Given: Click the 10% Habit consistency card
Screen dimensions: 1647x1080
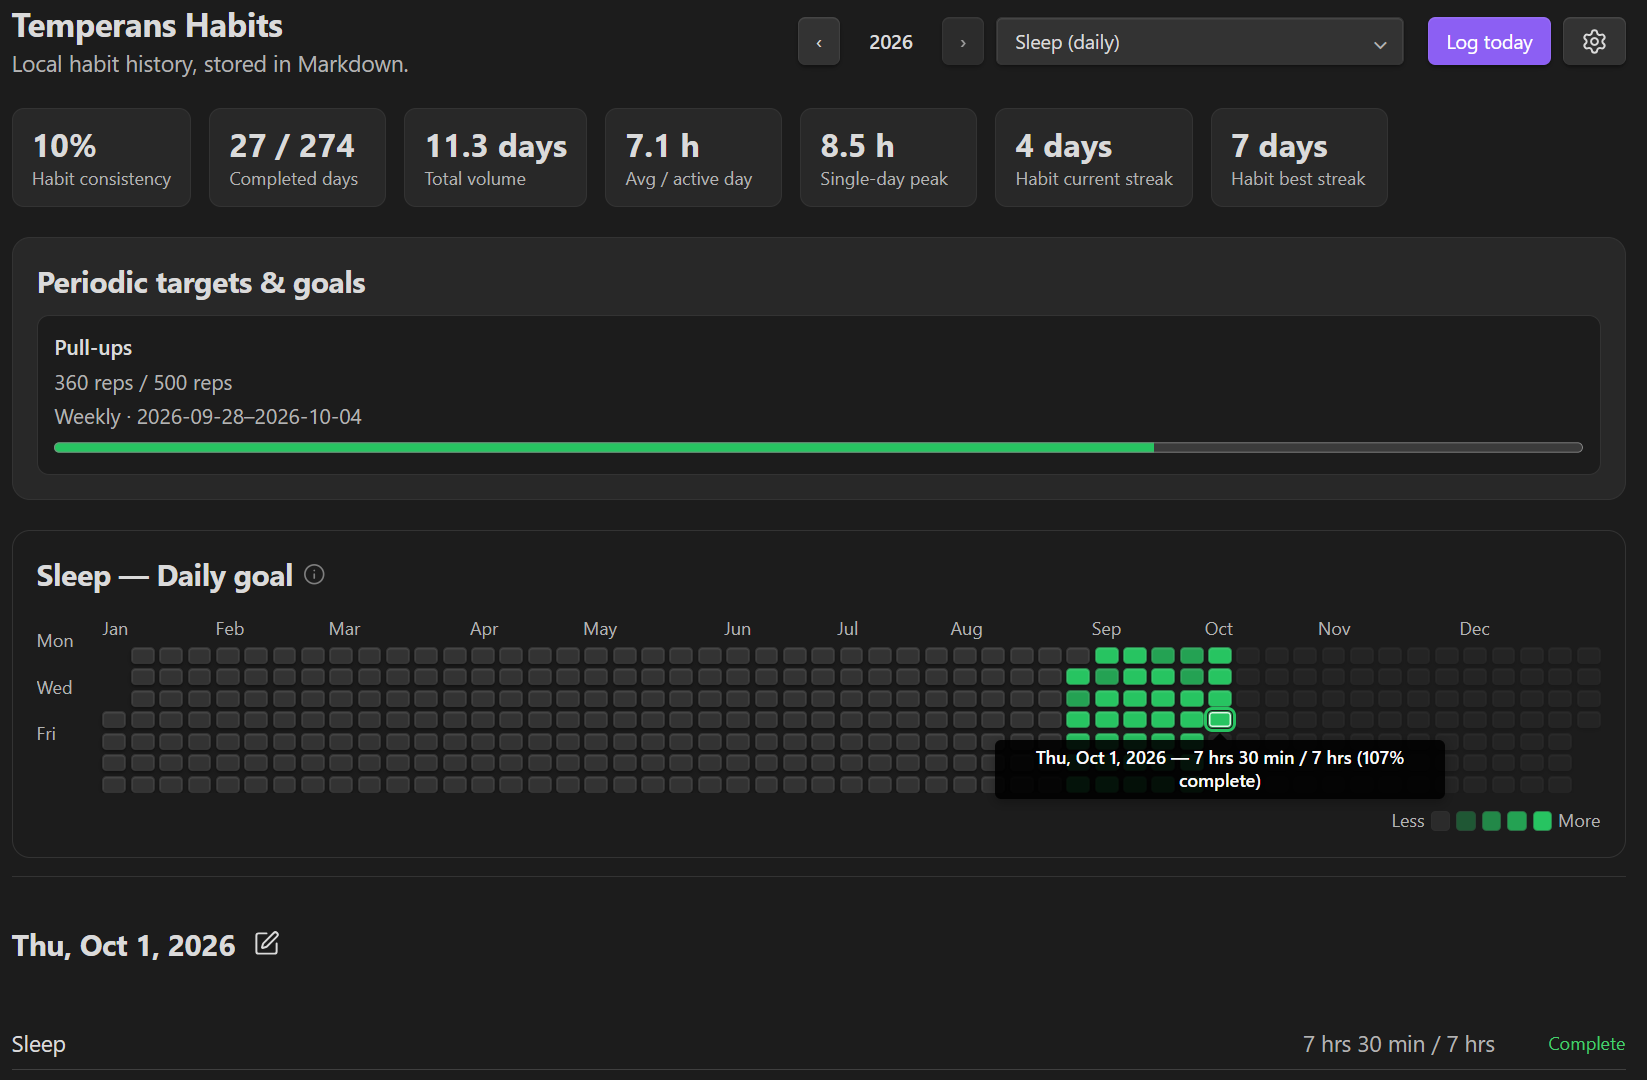Looking at the screenshot, I should tap(101, 158).
